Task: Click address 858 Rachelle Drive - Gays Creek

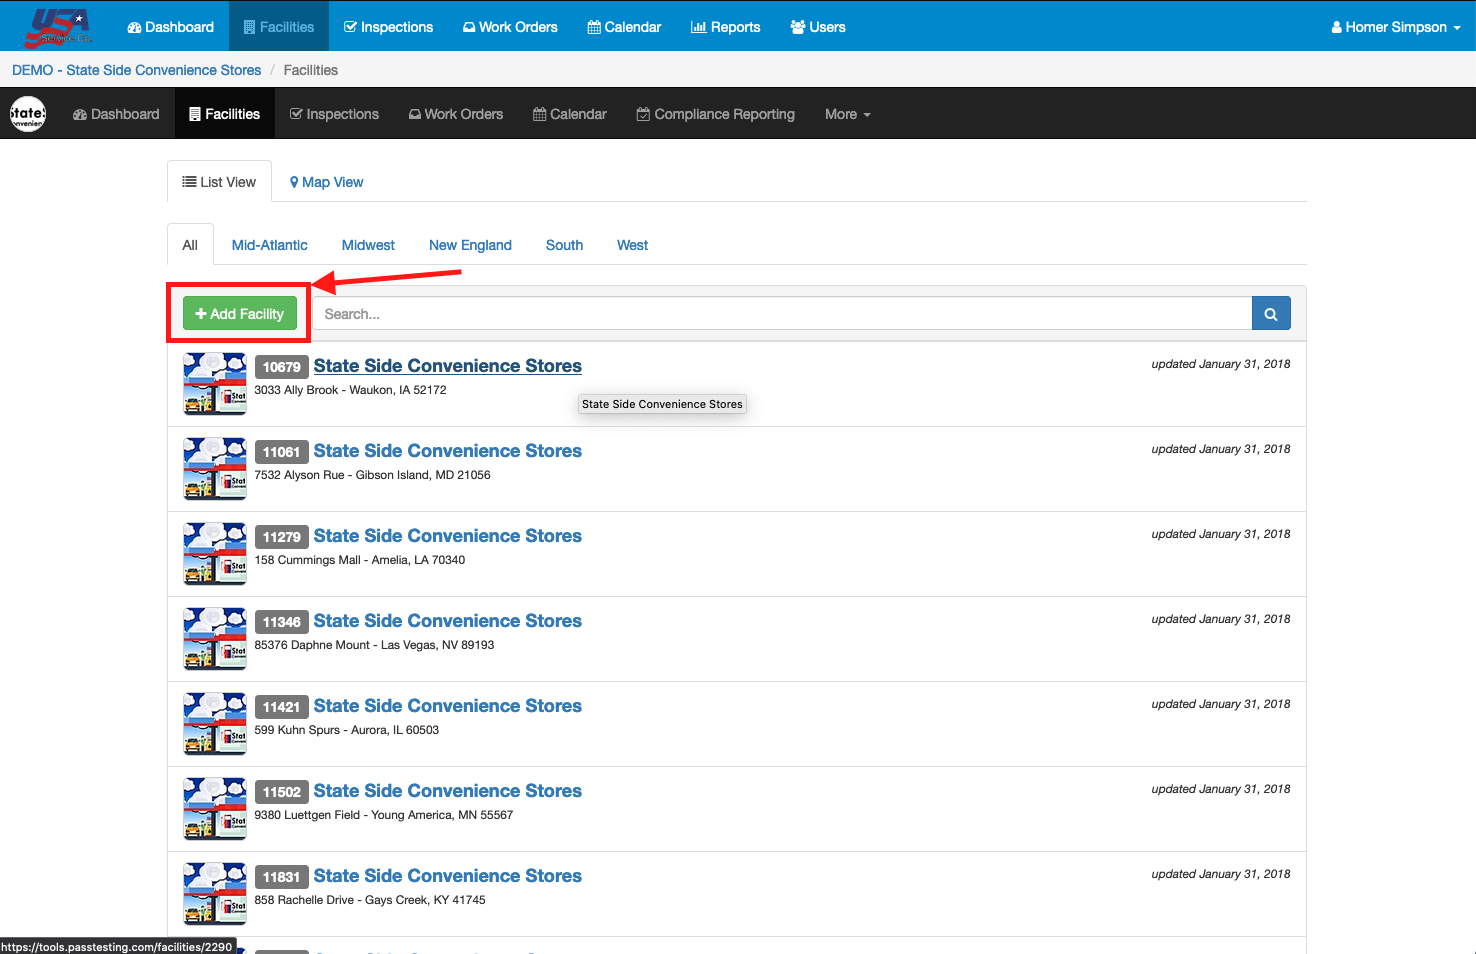Action: [370, 900]
